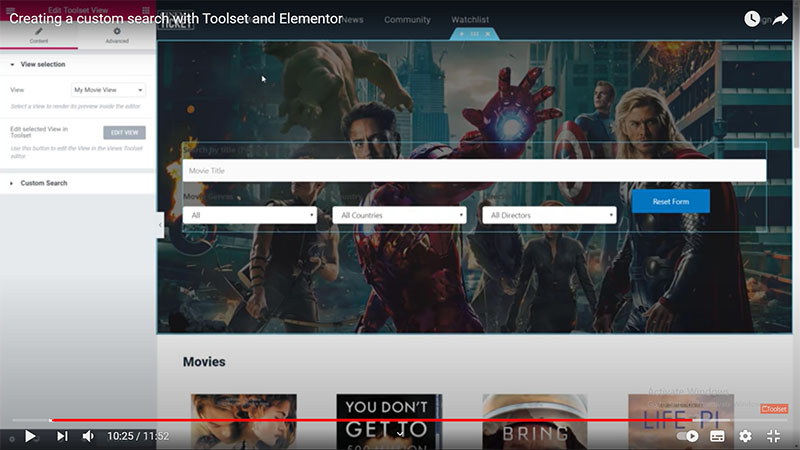
Task: Collapse the Elementor side panel handle
Action: pyautogui.click(x=160, y=225)
